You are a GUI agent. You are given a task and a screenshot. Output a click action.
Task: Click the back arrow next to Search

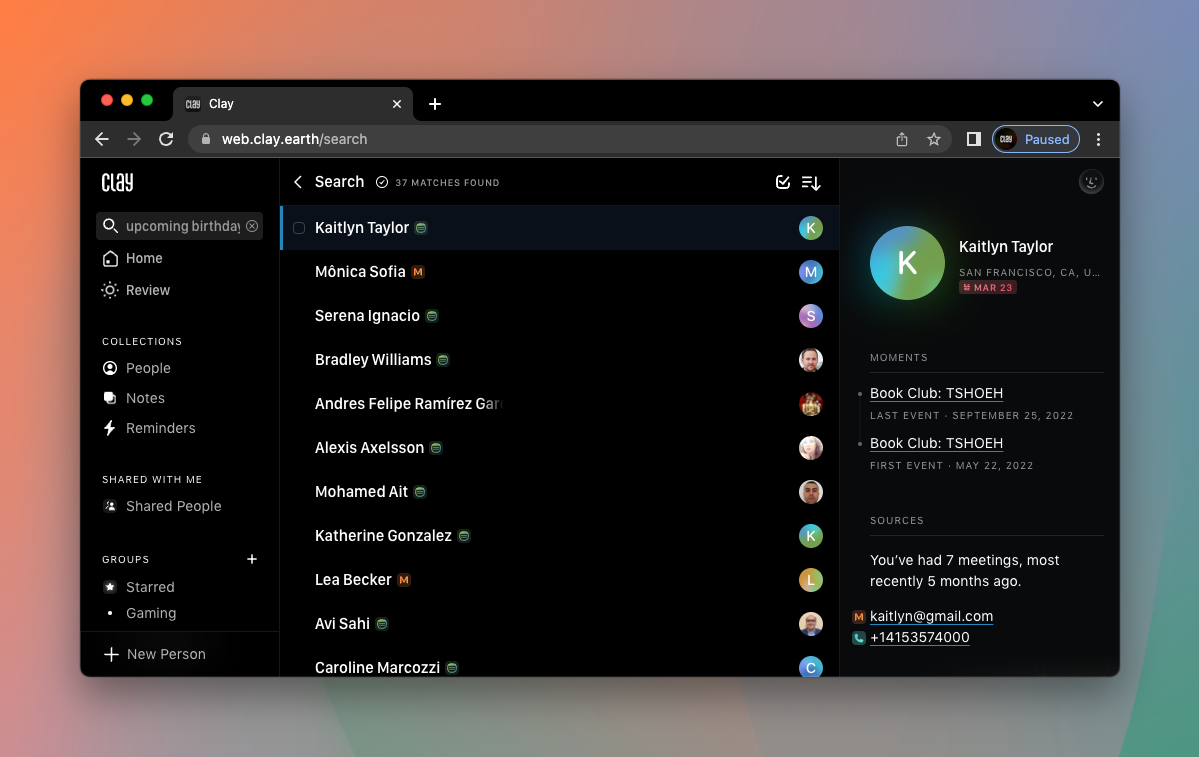point(297,182)
